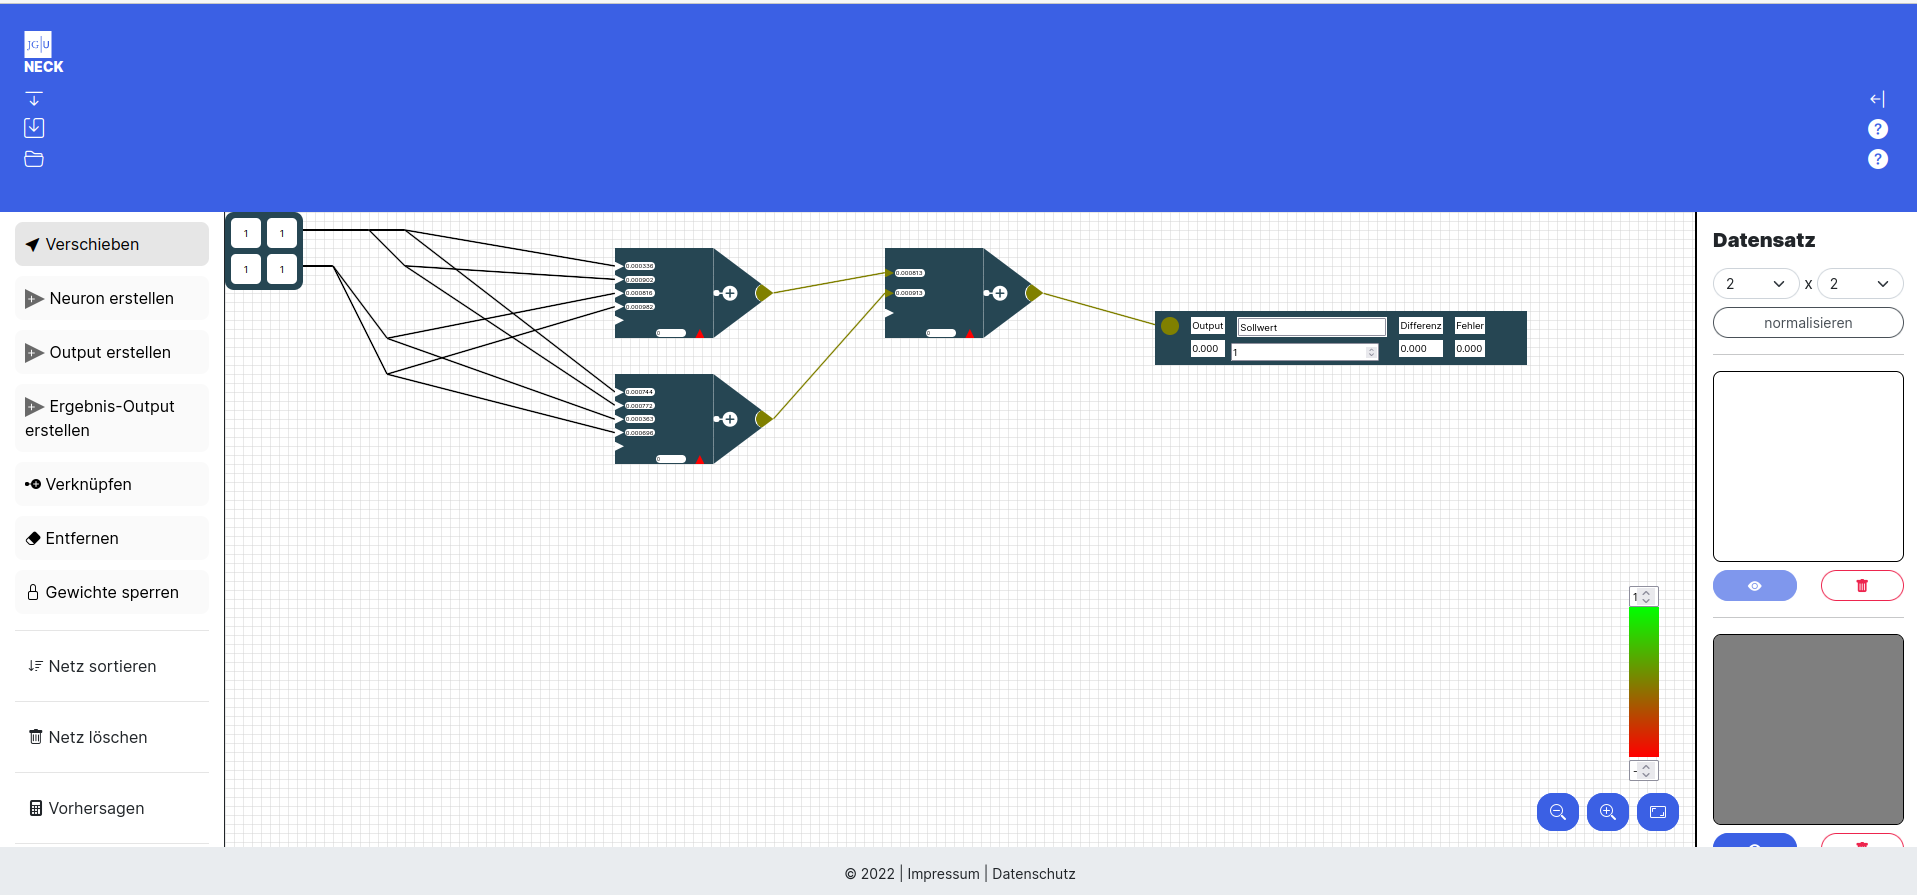The width and height of the screenshot is (1917, 895).
Task: Click the open folder icon in header
Action: 34,159
